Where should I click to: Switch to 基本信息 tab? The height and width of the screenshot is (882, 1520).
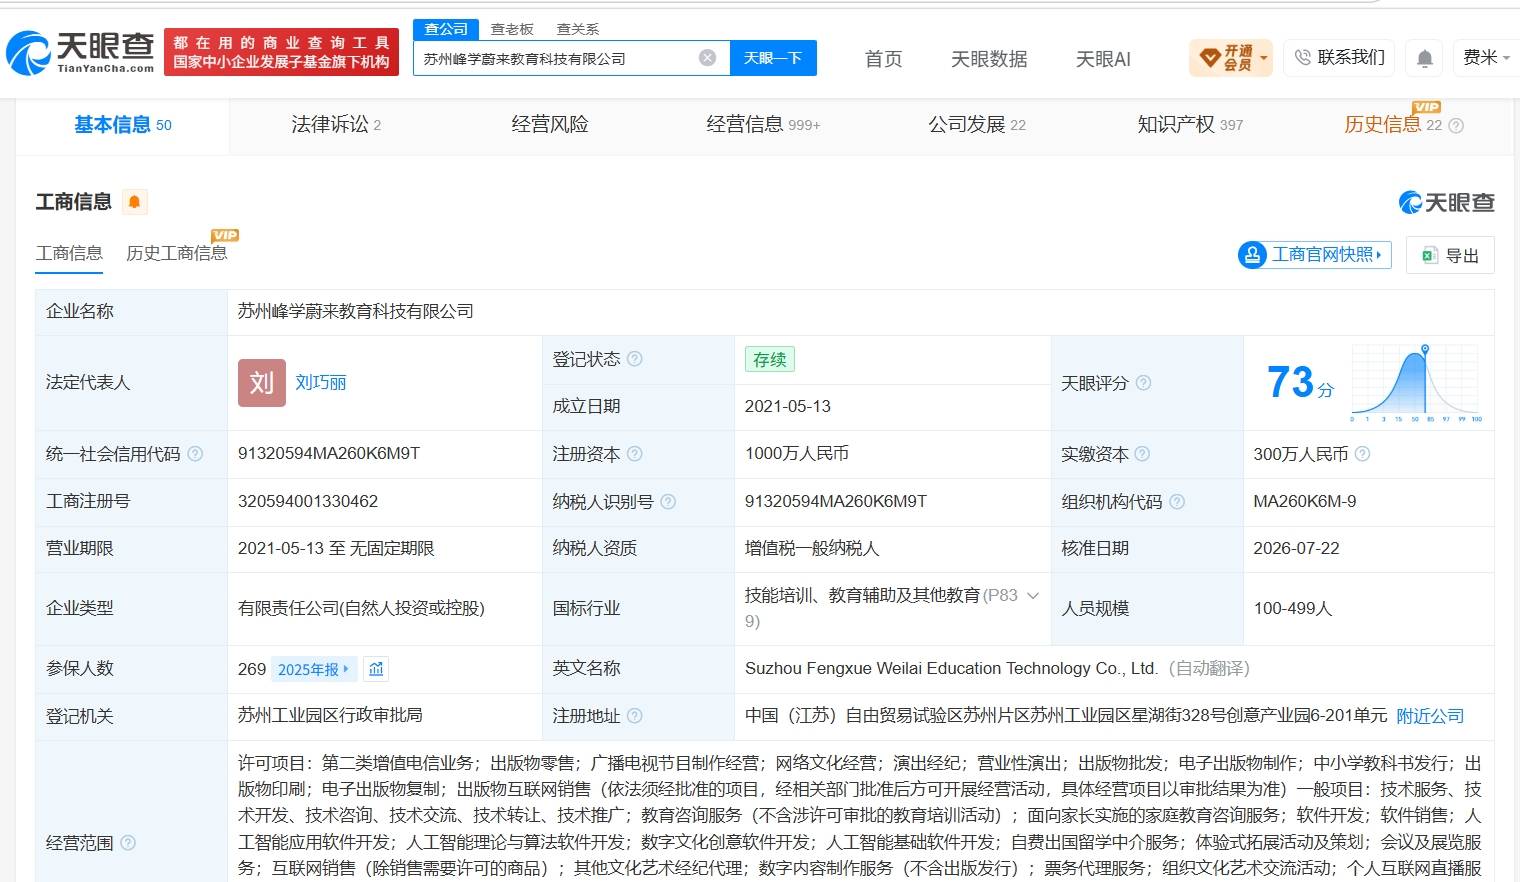pos(123,125)
